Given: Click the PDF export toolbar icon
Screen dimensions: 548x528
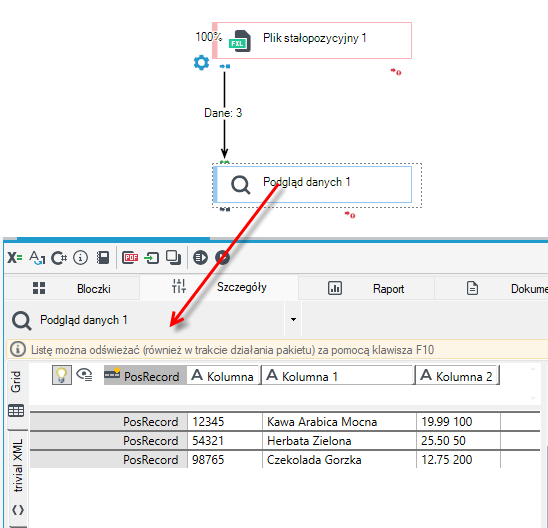Looking at the screenshot, I should click(x=130, y=258).
